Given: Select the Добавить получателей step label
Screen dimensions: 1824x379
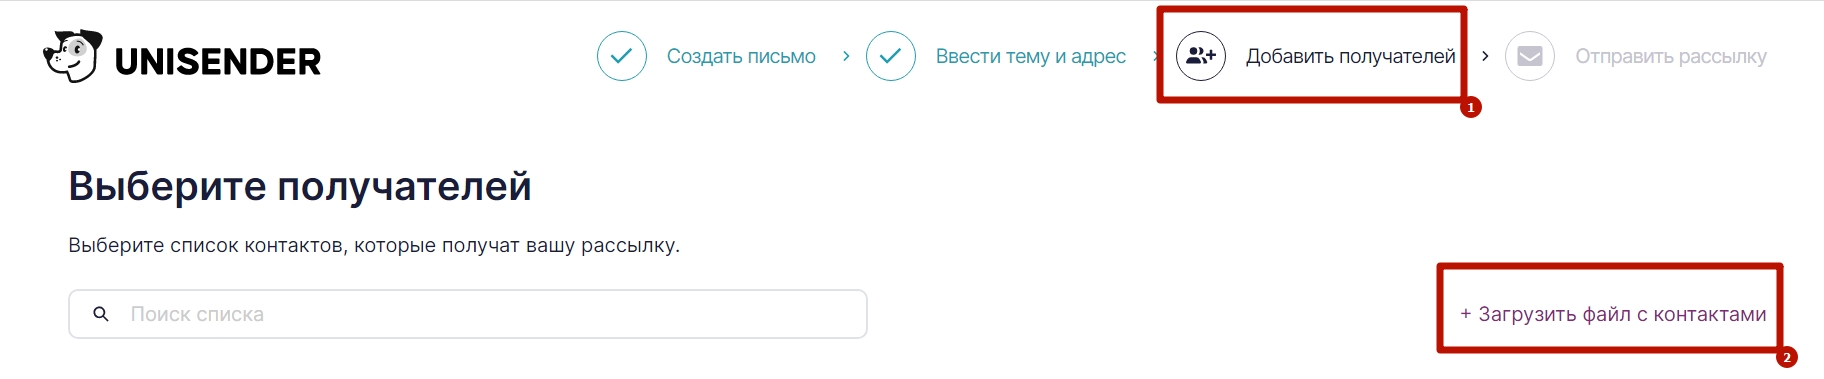Looking at the screenshot, I should coord(1350,57).
